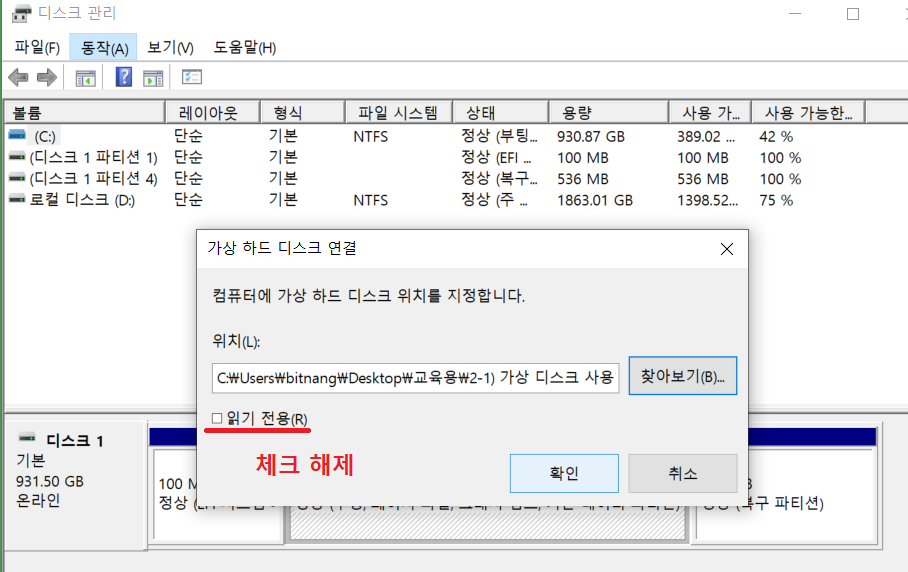
Task: Click the 찾아보기(B)... browse button
Action: coord(682,377)
